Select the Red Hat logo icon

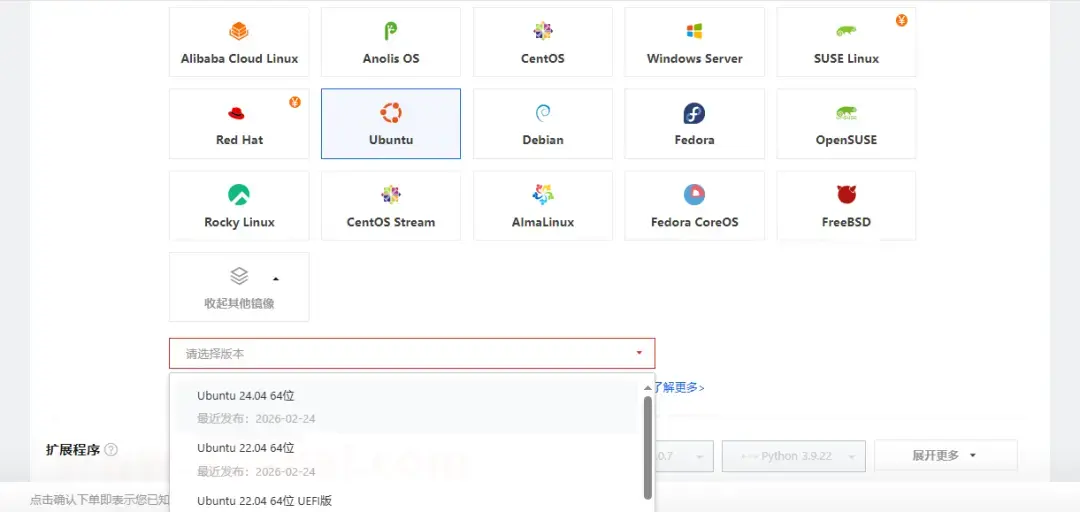point(236,113)
